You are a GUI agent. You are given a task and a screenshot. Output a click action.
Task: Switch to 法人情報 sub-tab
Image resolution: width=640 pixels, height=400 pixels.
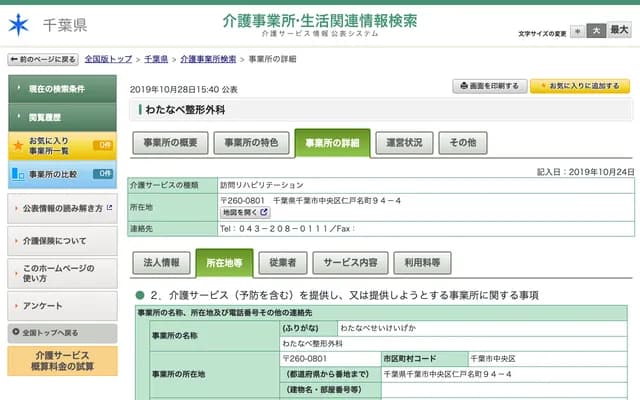tap(161, 262)
